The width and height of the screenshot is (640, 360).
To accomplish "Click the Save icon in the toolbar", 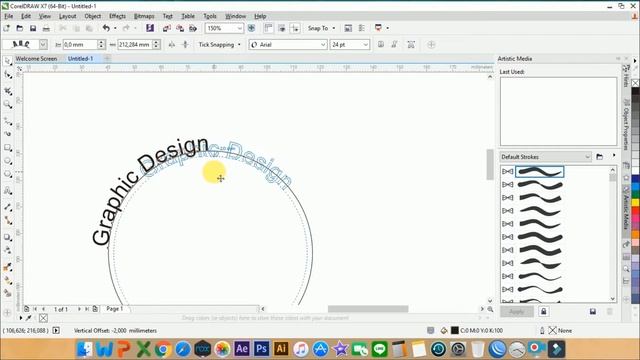I will [x=33, y=28].
